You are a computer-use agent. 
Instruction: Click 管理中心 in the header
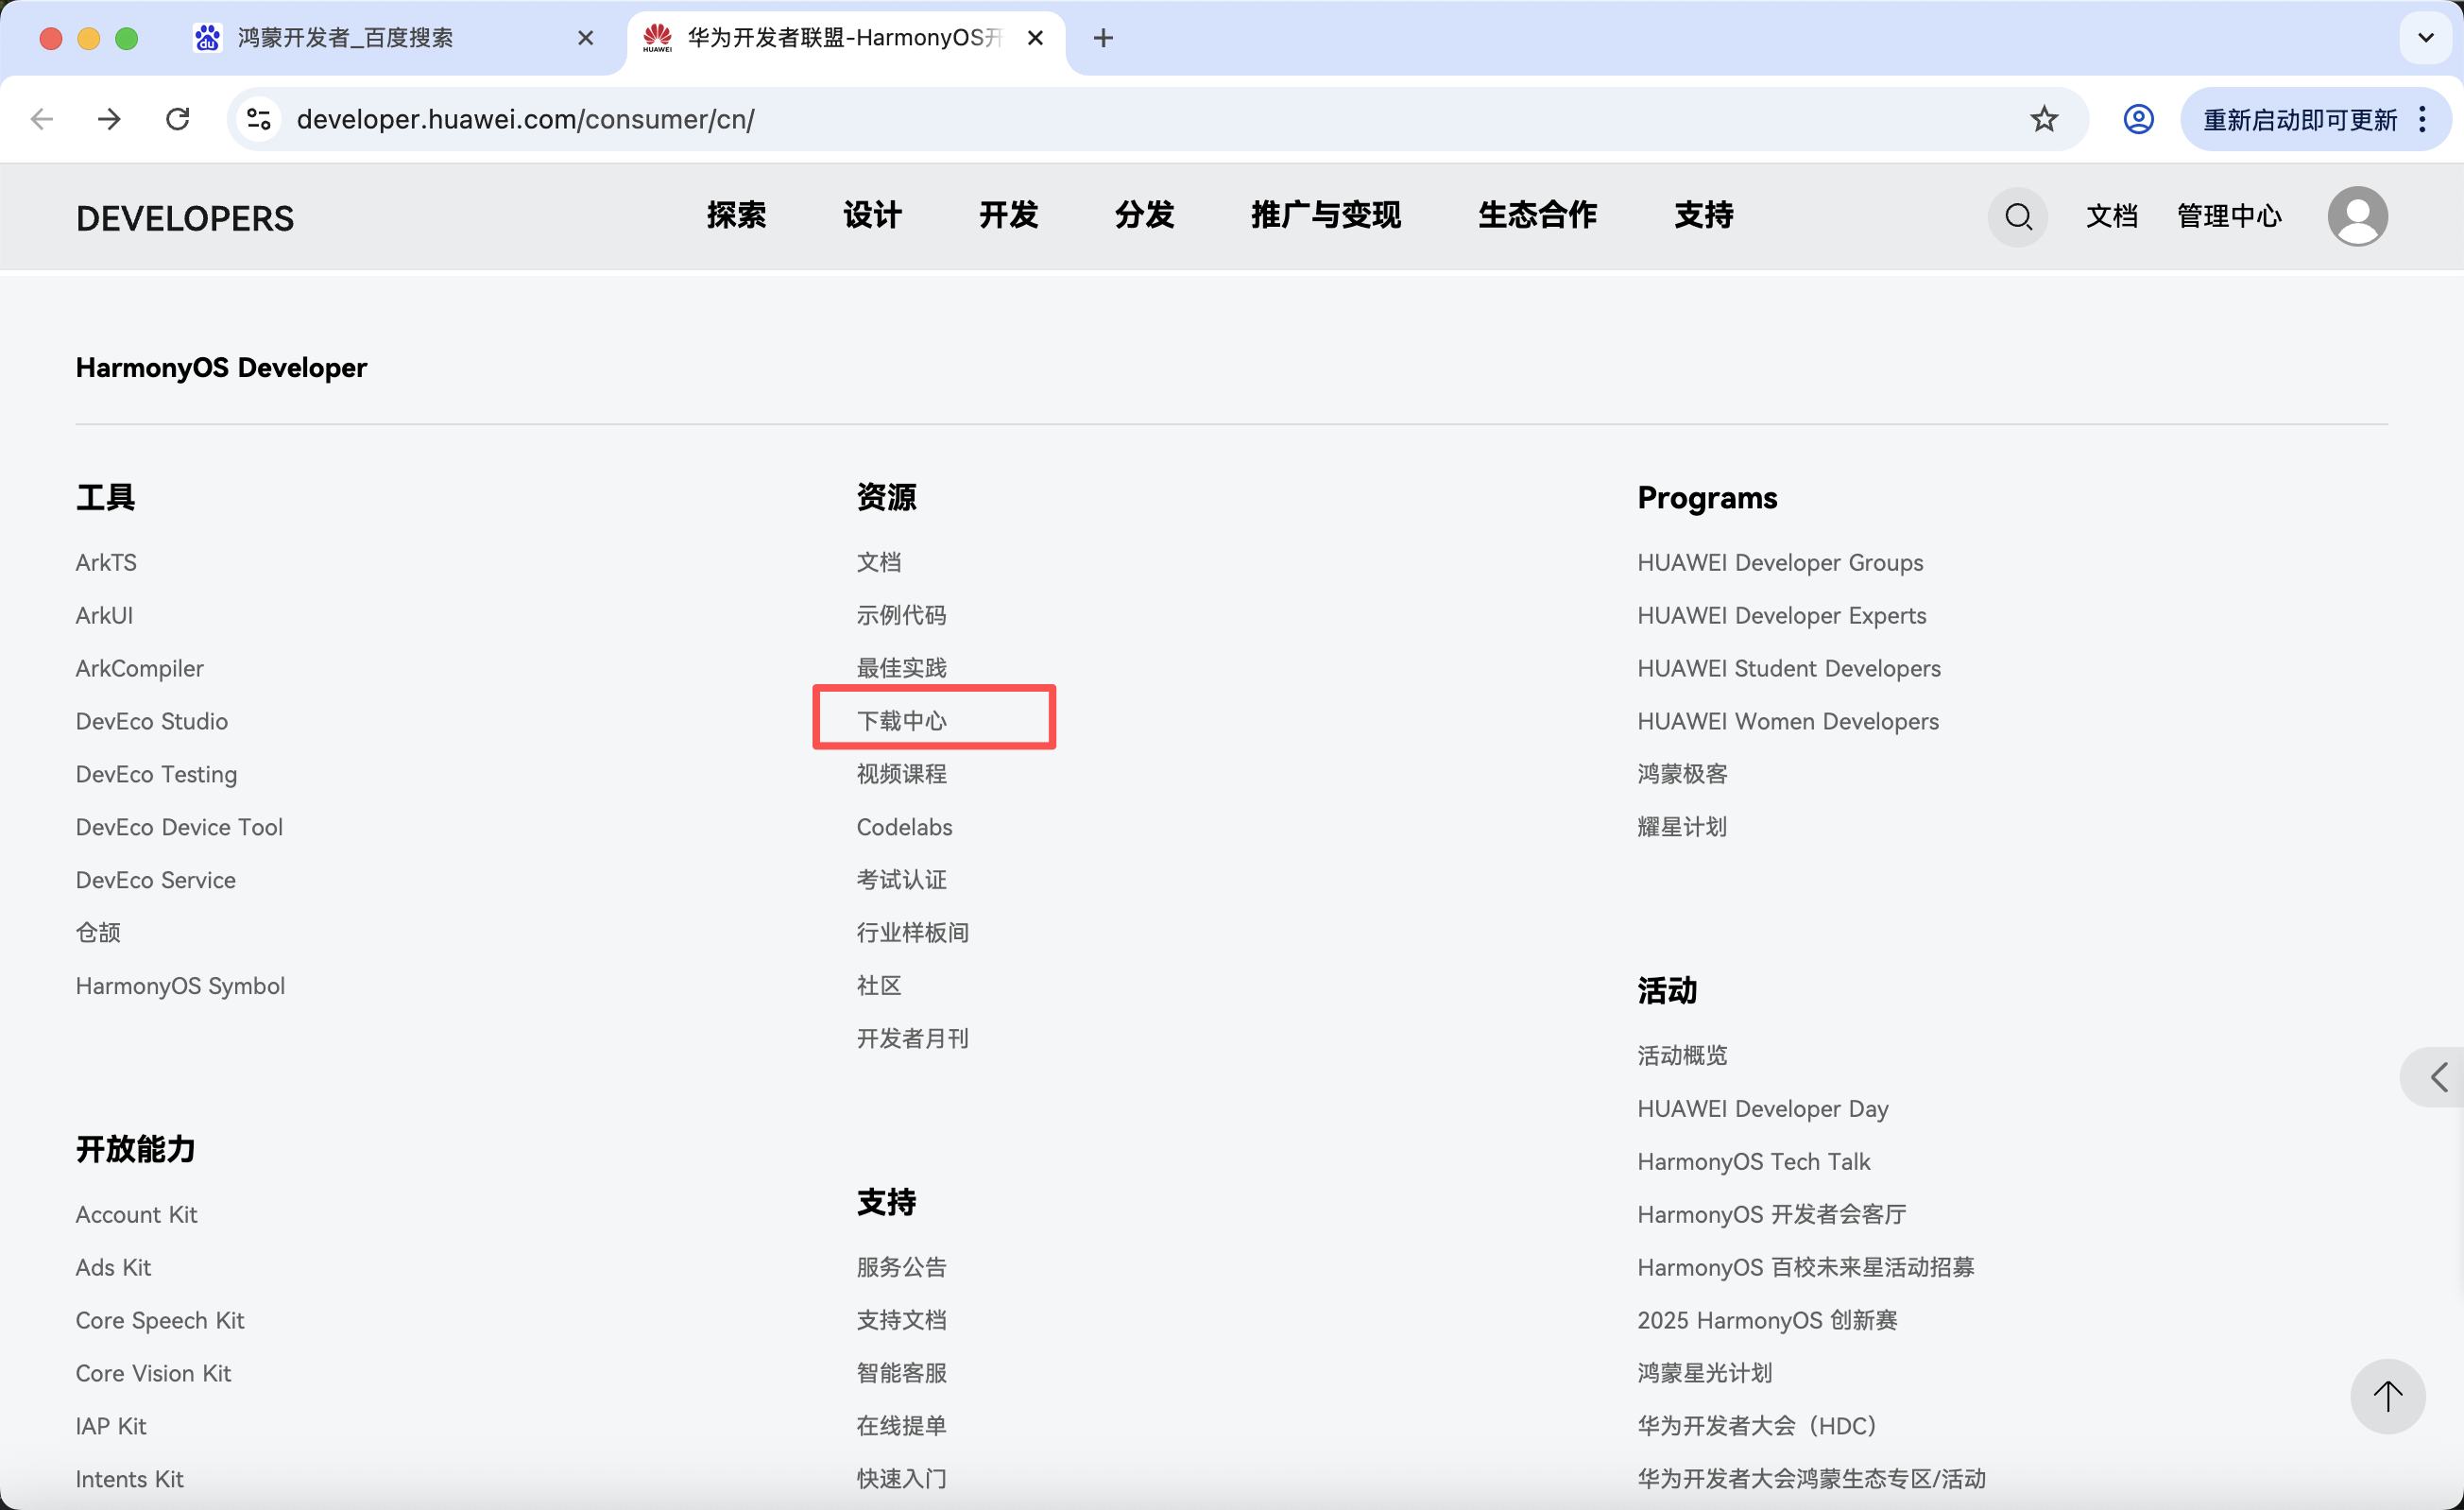(2229, 216)
